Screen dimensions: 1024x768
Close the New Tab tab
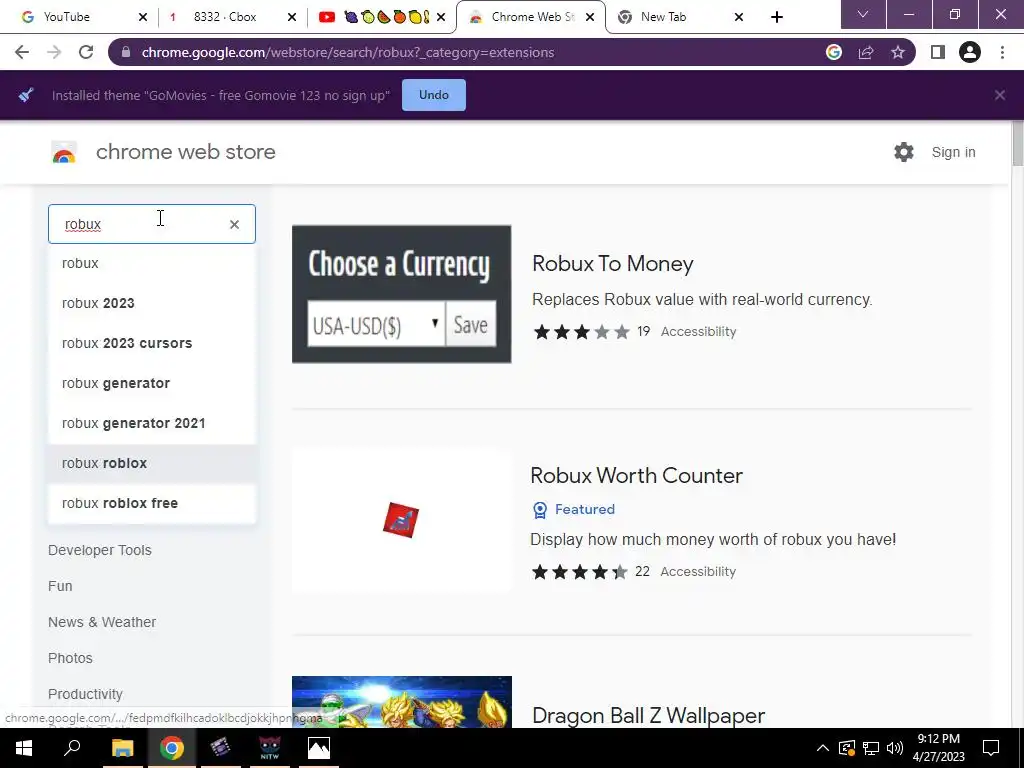(x=739, y=17)
